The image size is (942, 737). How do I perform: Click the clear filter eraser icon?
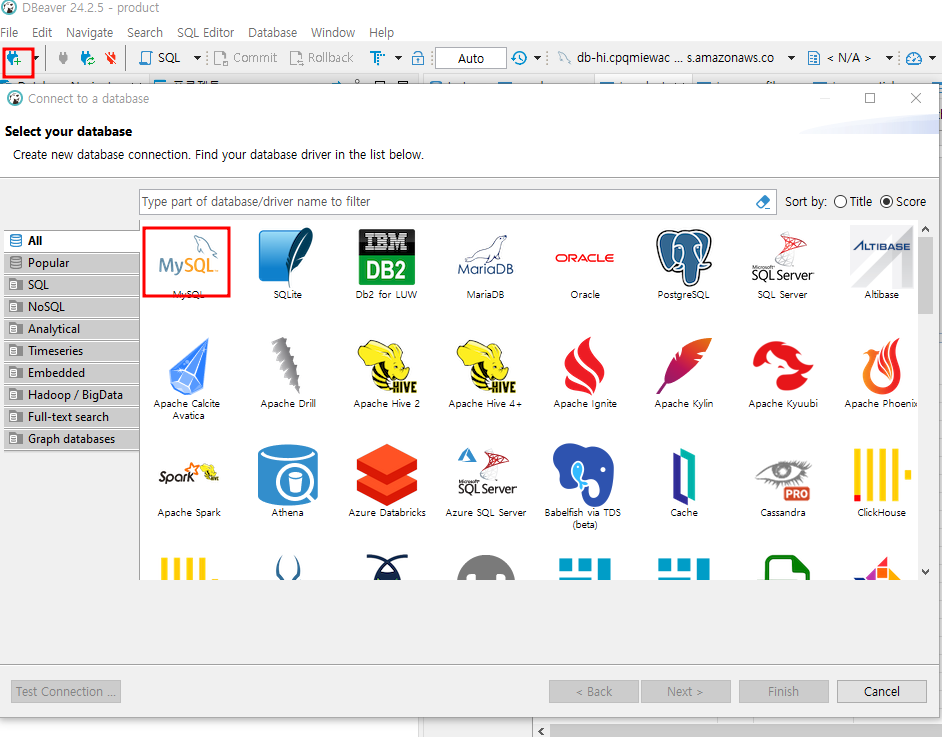(x=763, y=202)
